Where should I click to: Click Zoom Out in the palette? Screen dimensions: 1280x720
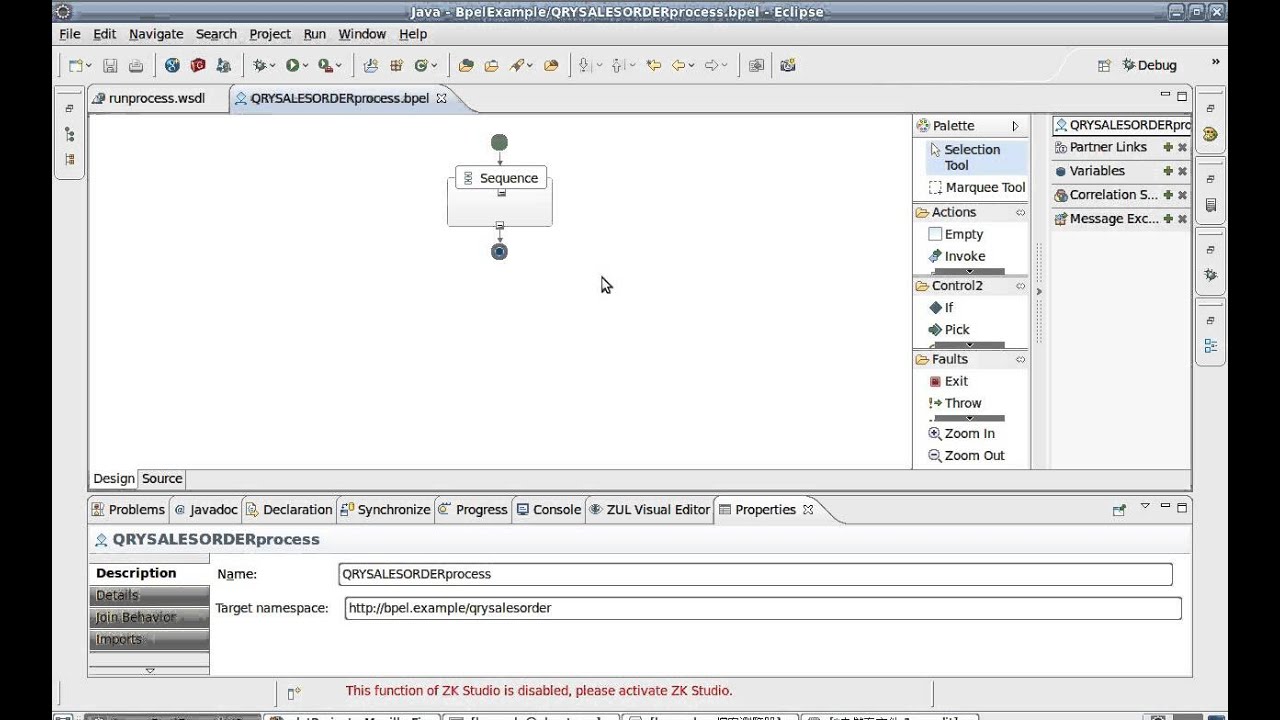pos(967,456)
